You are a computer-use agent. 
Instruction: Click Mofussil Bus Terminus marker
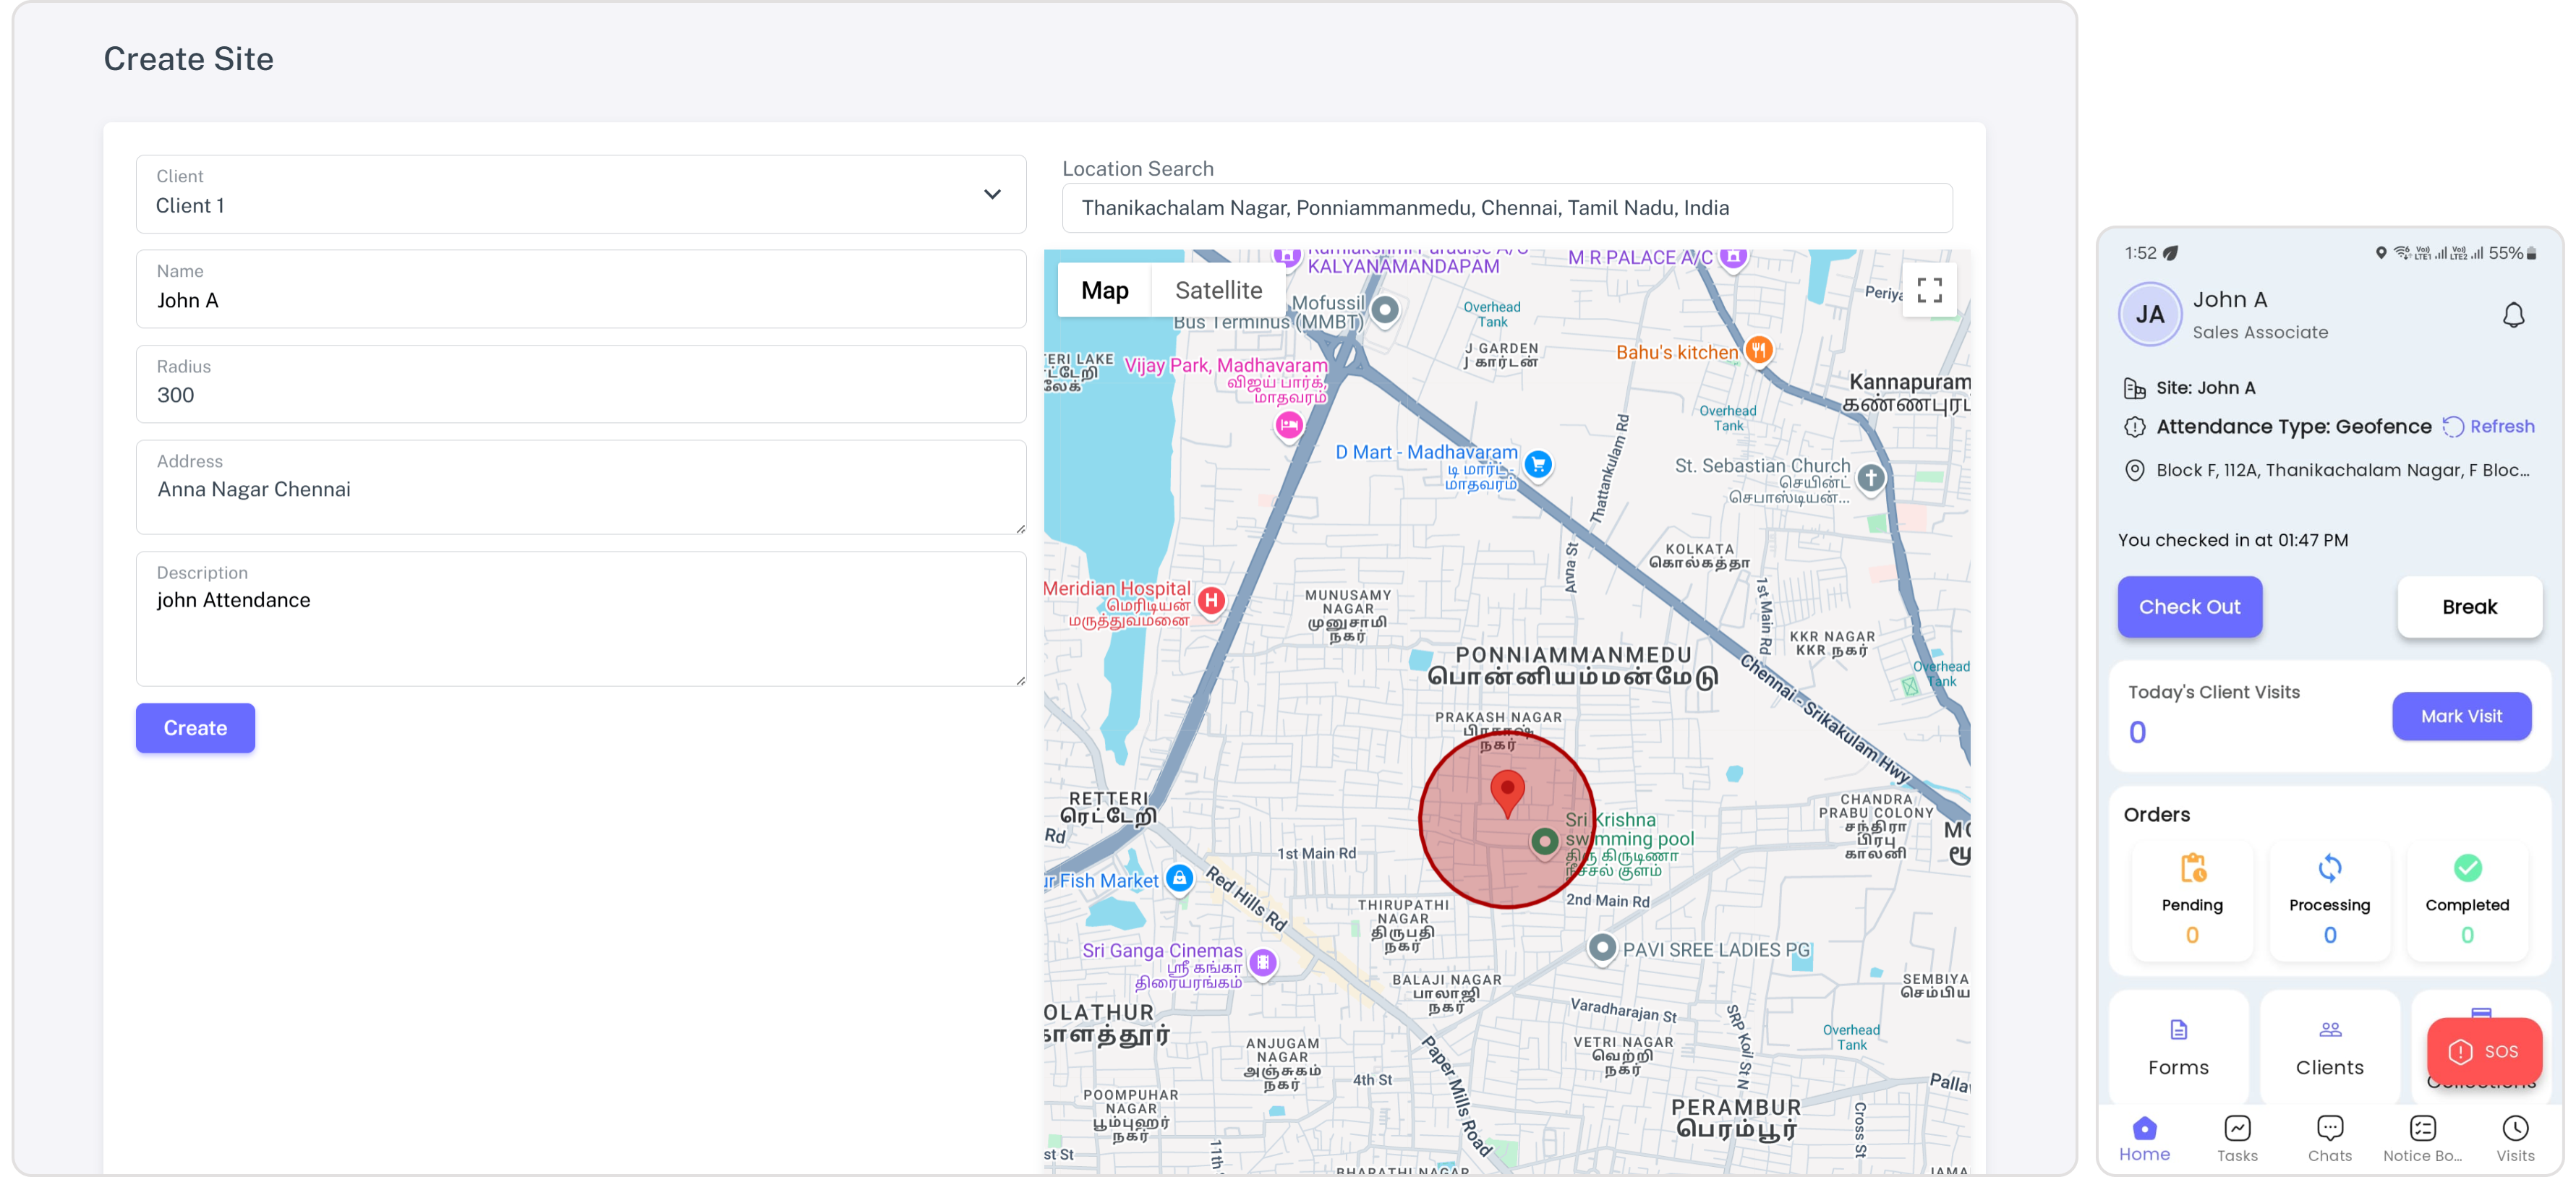(1385, 310)
